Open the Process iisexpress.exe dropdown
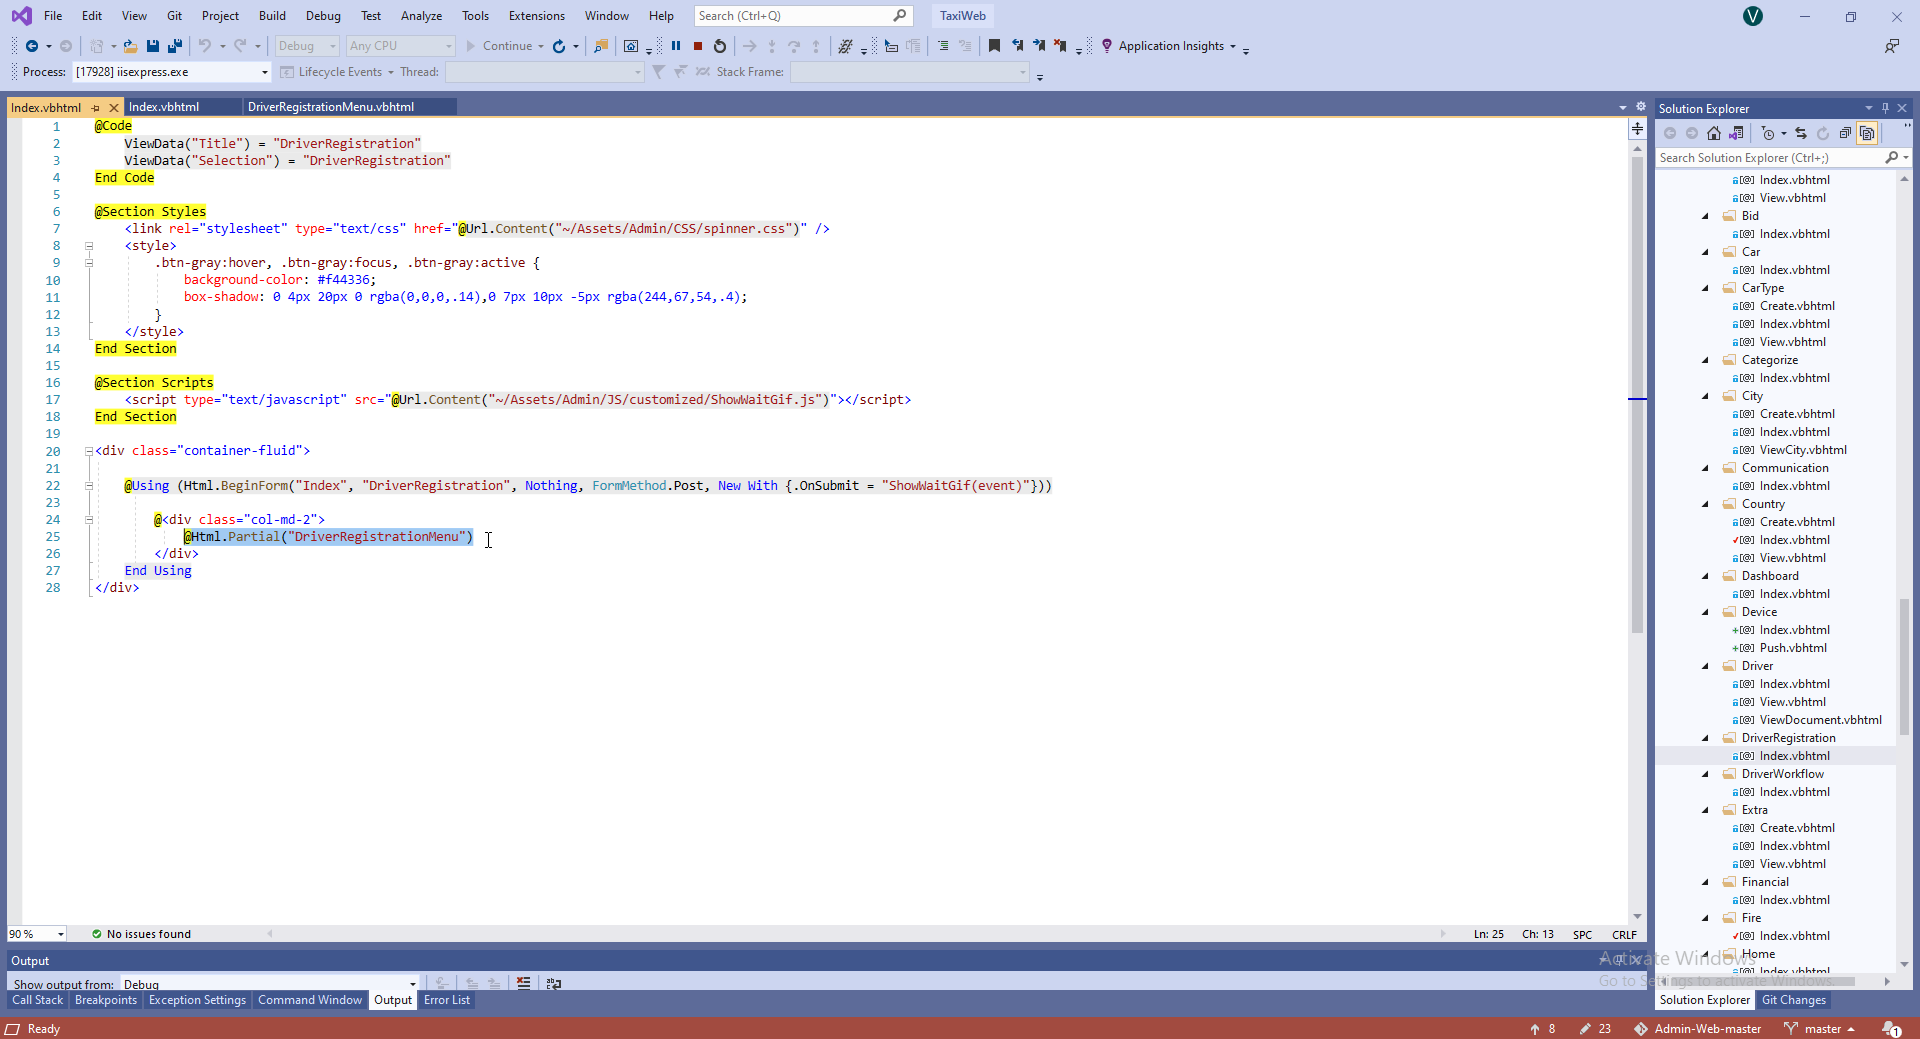The image size is (1920, 1039). [172, 72]
